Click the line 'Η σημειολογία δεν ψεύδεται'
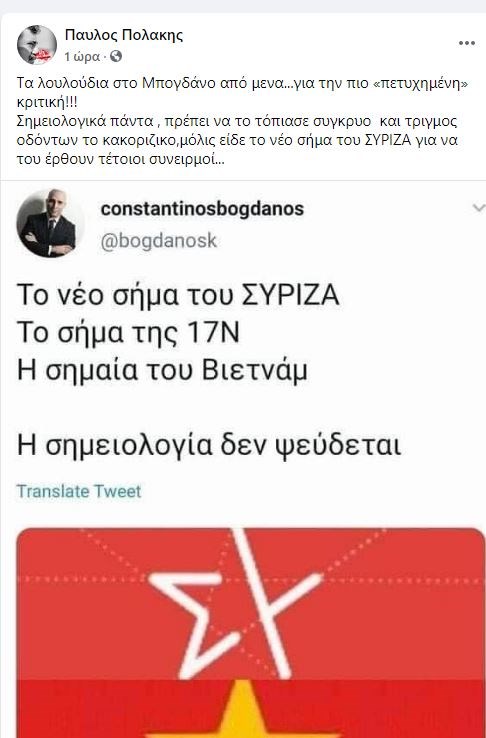The height and width of the screenshot is (738, 486). tap(209, 445)
